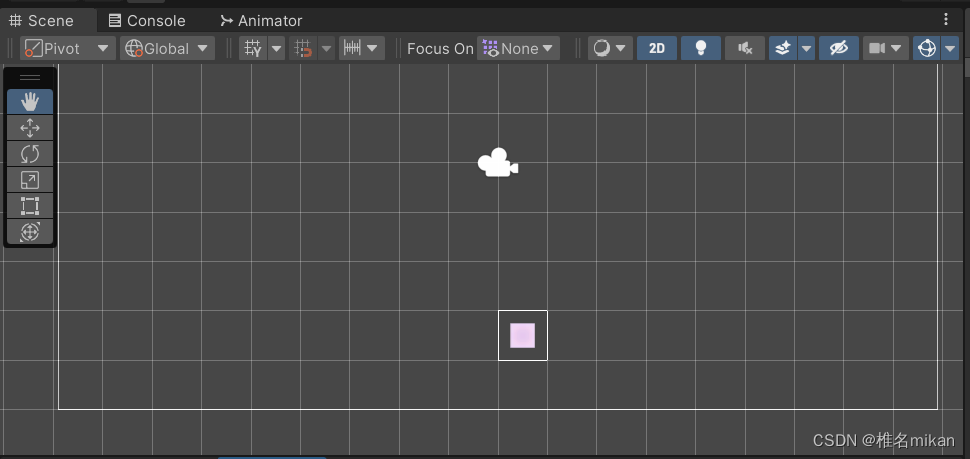Open the Scene view three-dot options menu
This screenshot has height=459, width=970.
point(946,20)
